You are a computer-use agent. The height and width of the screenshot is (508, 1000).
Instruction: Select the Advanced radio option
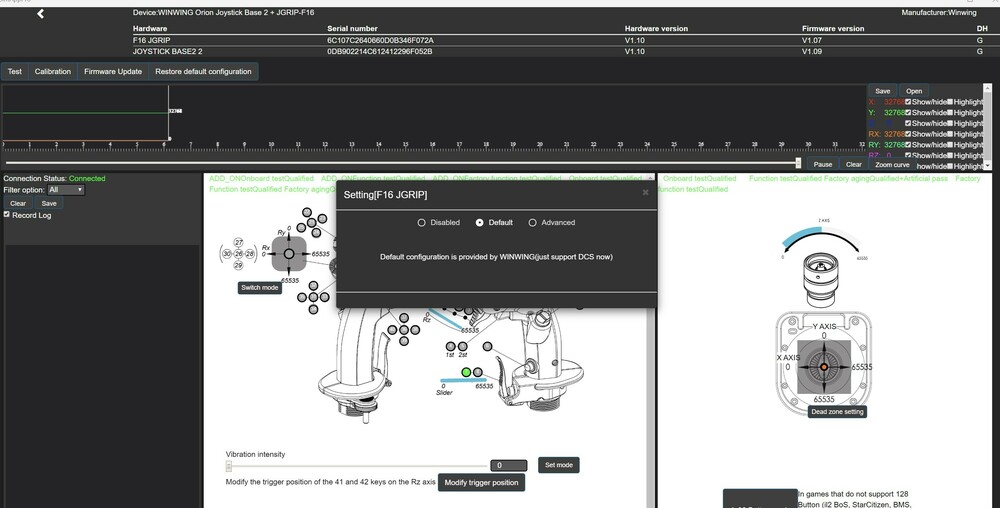click(533, 222)
